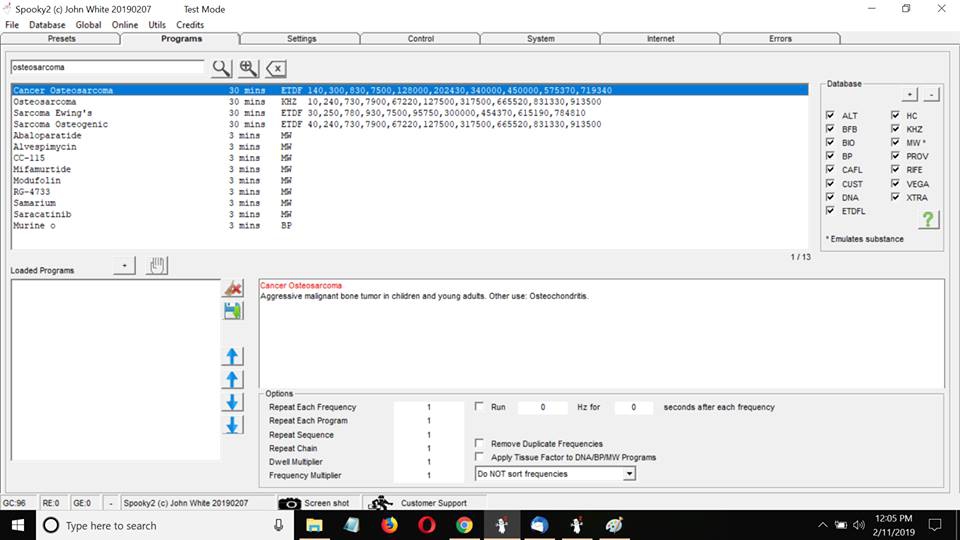Click the magnifier-plus advanced search icon
960x540 pixels.
[x=249, y=68]
